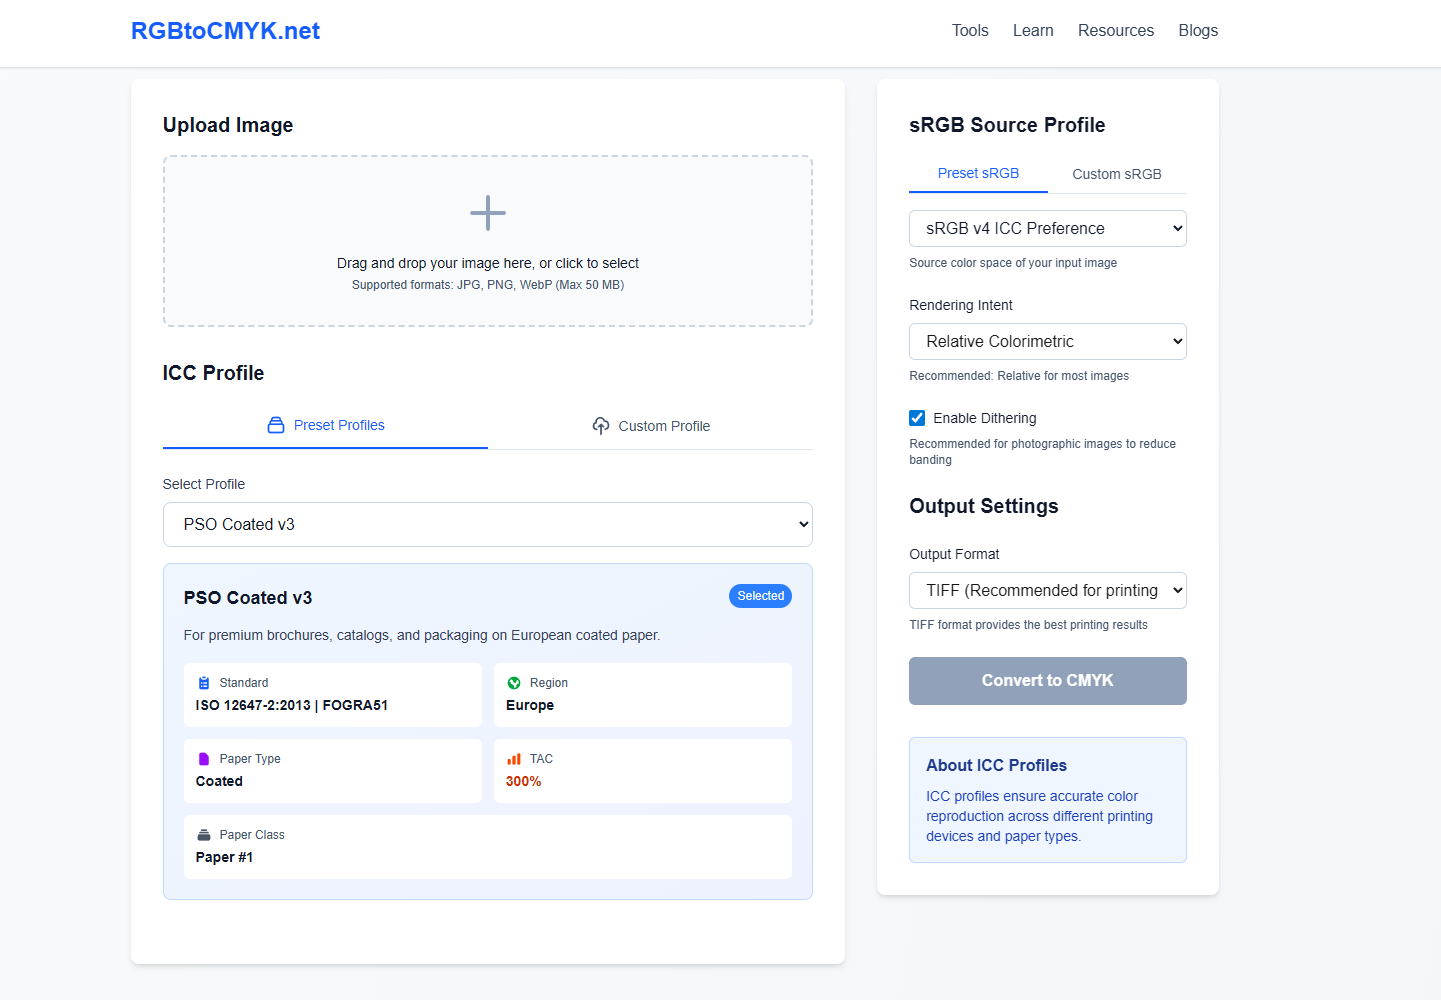
Task: Click the orange TAC bar chart icon
Action: (x=514, y=759)
